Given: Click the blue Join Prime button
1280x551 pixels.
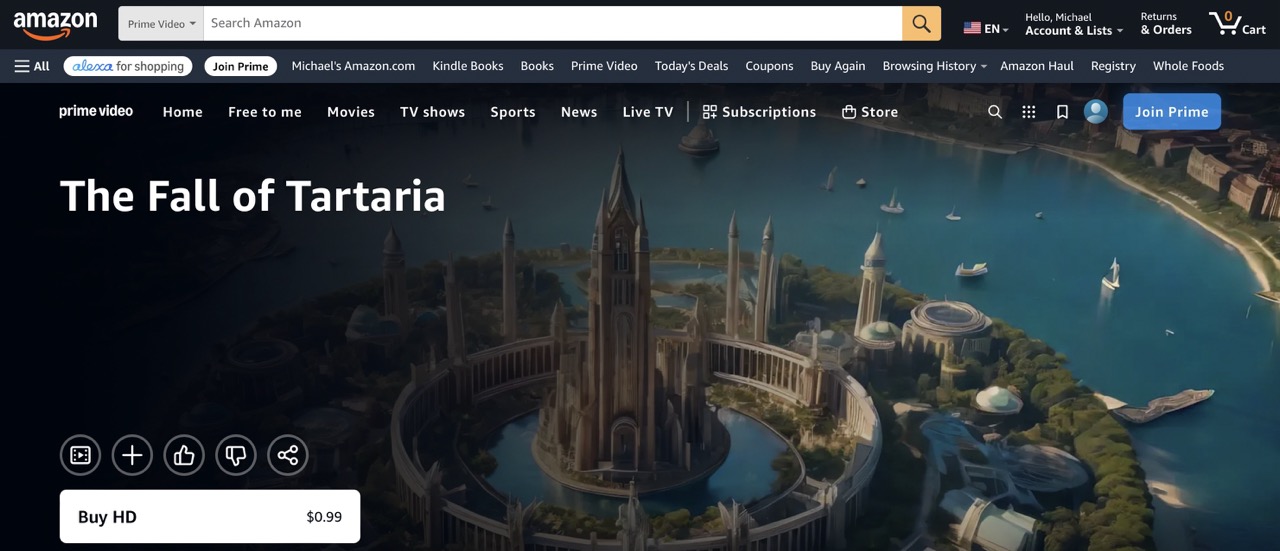Looking at the screenshot, I should point(1172,112).
